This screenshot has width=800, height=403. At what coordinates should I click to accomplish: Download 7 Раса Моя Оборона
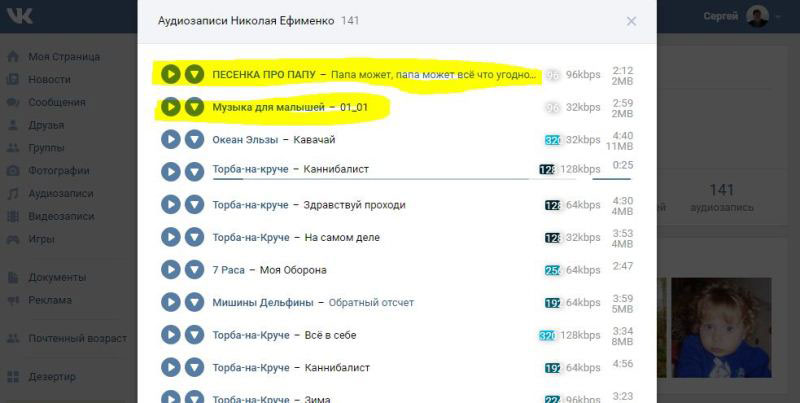[194, 270]
